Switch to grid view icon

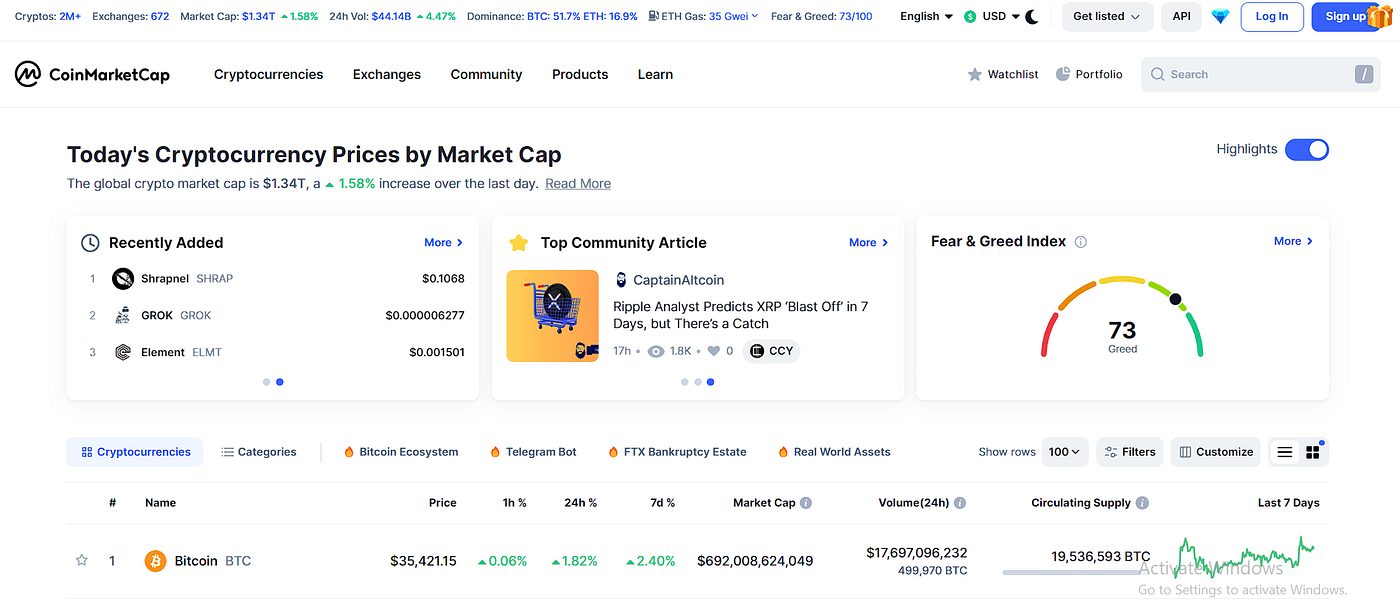[1313, 452]
